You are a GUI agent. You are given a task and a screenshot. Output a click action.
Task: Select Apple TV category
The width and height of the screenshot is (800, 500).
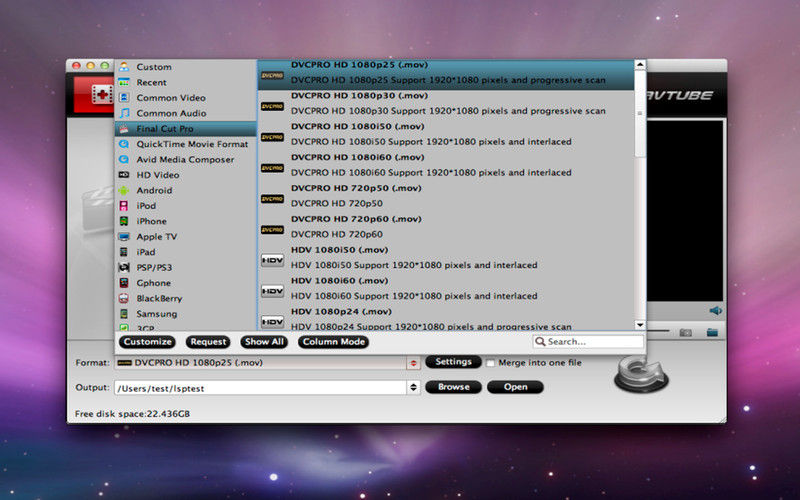pos(186,237)
